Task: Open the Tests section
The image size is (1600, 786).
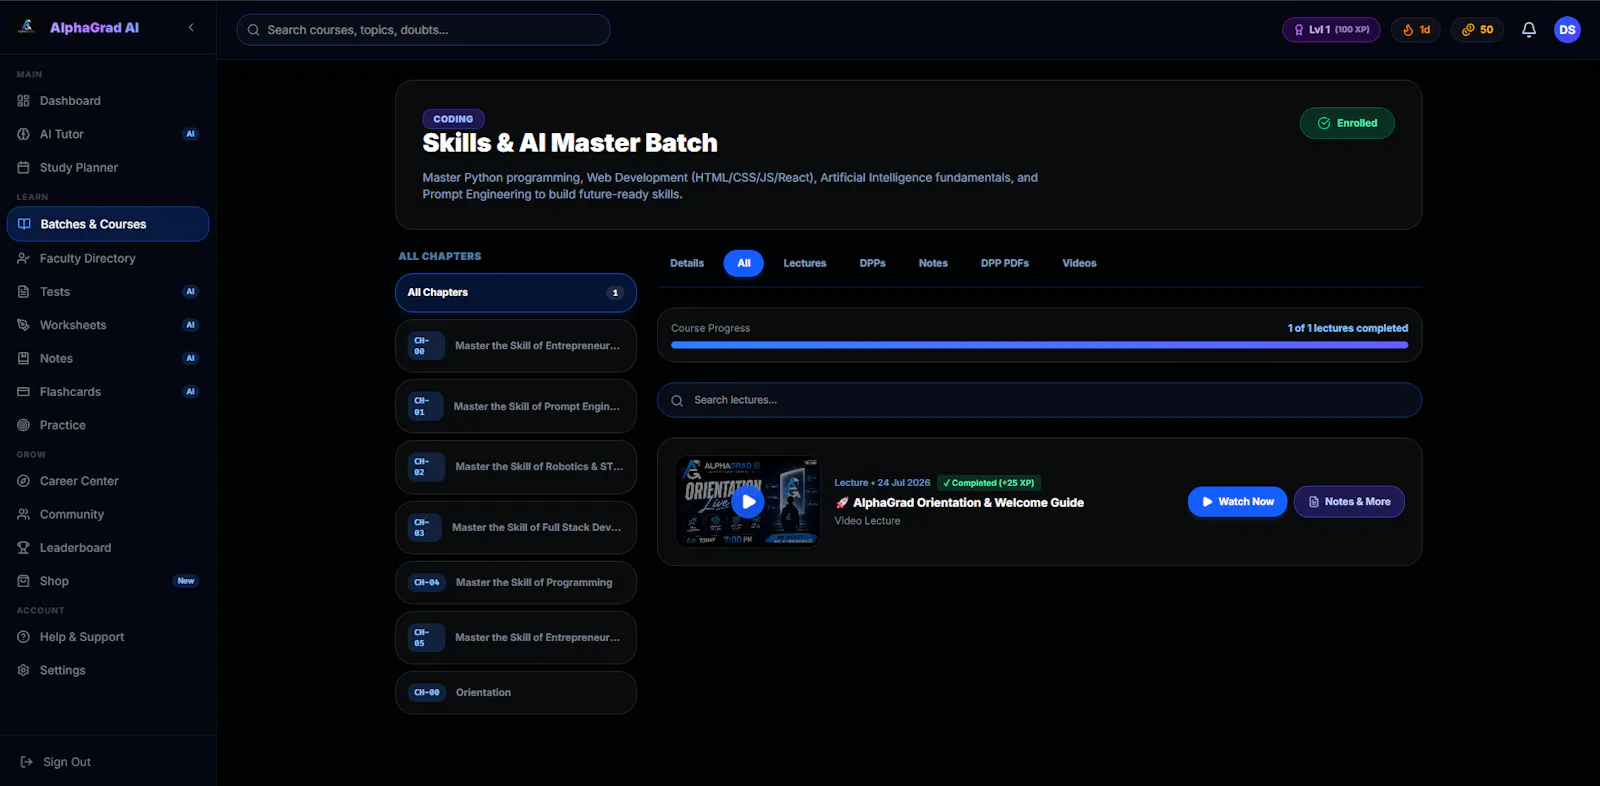Action: (108, 292)
